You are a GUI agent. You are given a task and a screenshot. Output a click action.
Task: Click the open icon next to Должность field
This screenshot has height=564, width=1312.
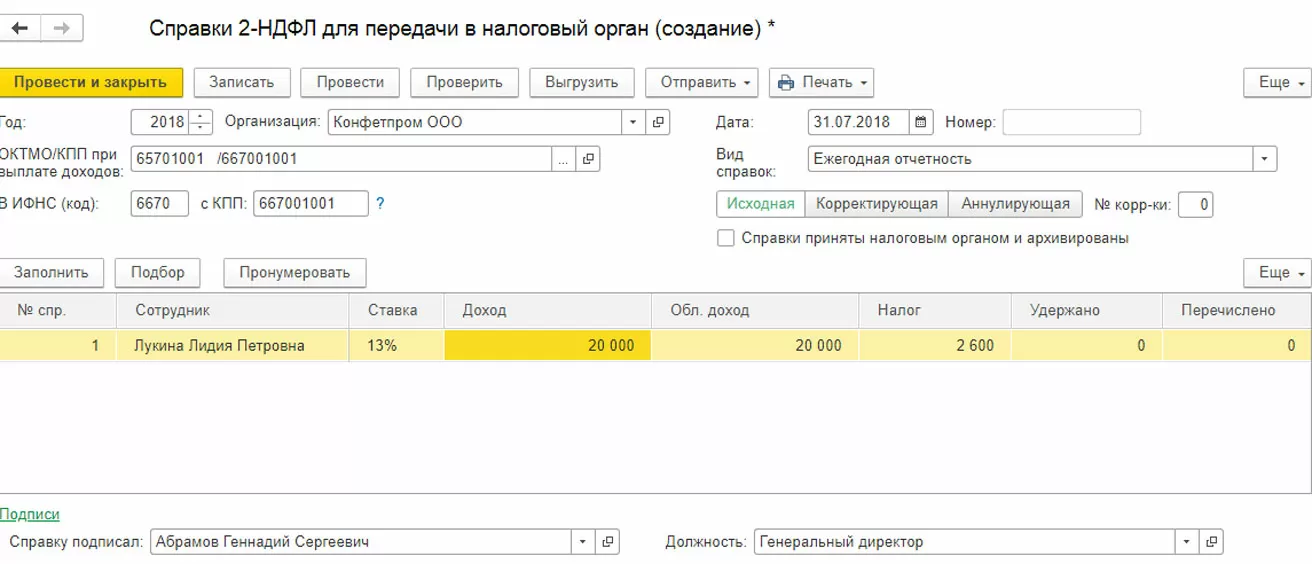click(1211, 542)
